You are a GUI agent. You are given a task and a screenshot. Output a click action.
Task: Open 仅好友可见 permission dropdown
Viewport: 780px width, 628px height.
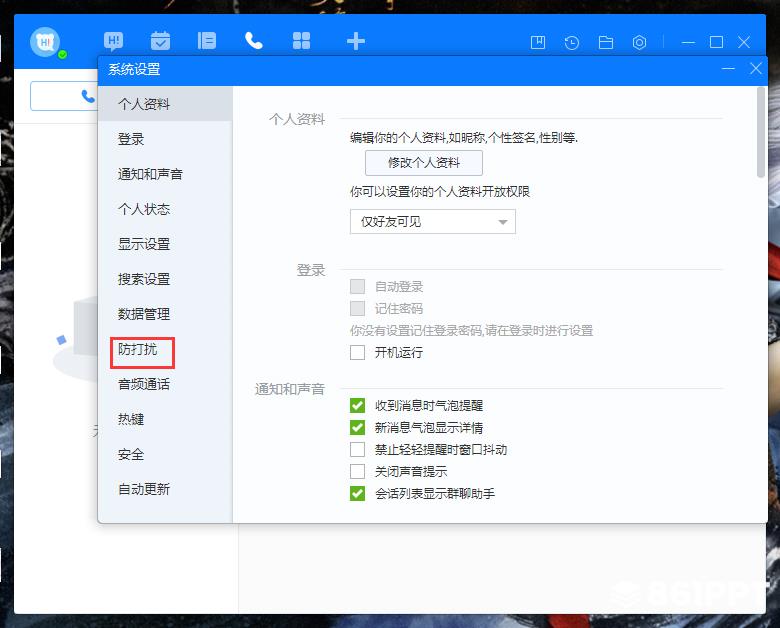pyautogui.click(x=433, y=221)
